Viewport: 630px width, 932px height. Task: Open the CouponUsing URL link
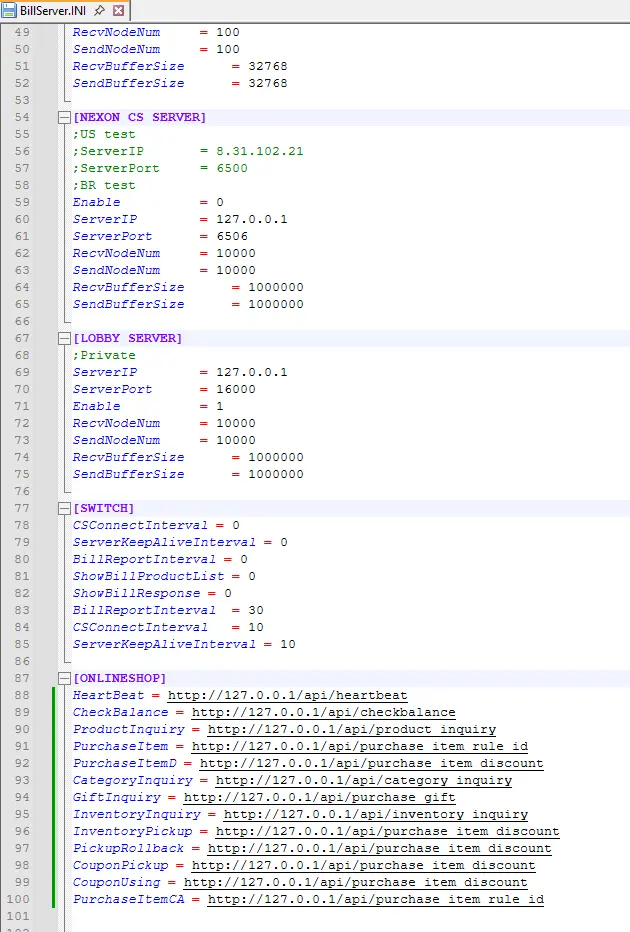355,882
